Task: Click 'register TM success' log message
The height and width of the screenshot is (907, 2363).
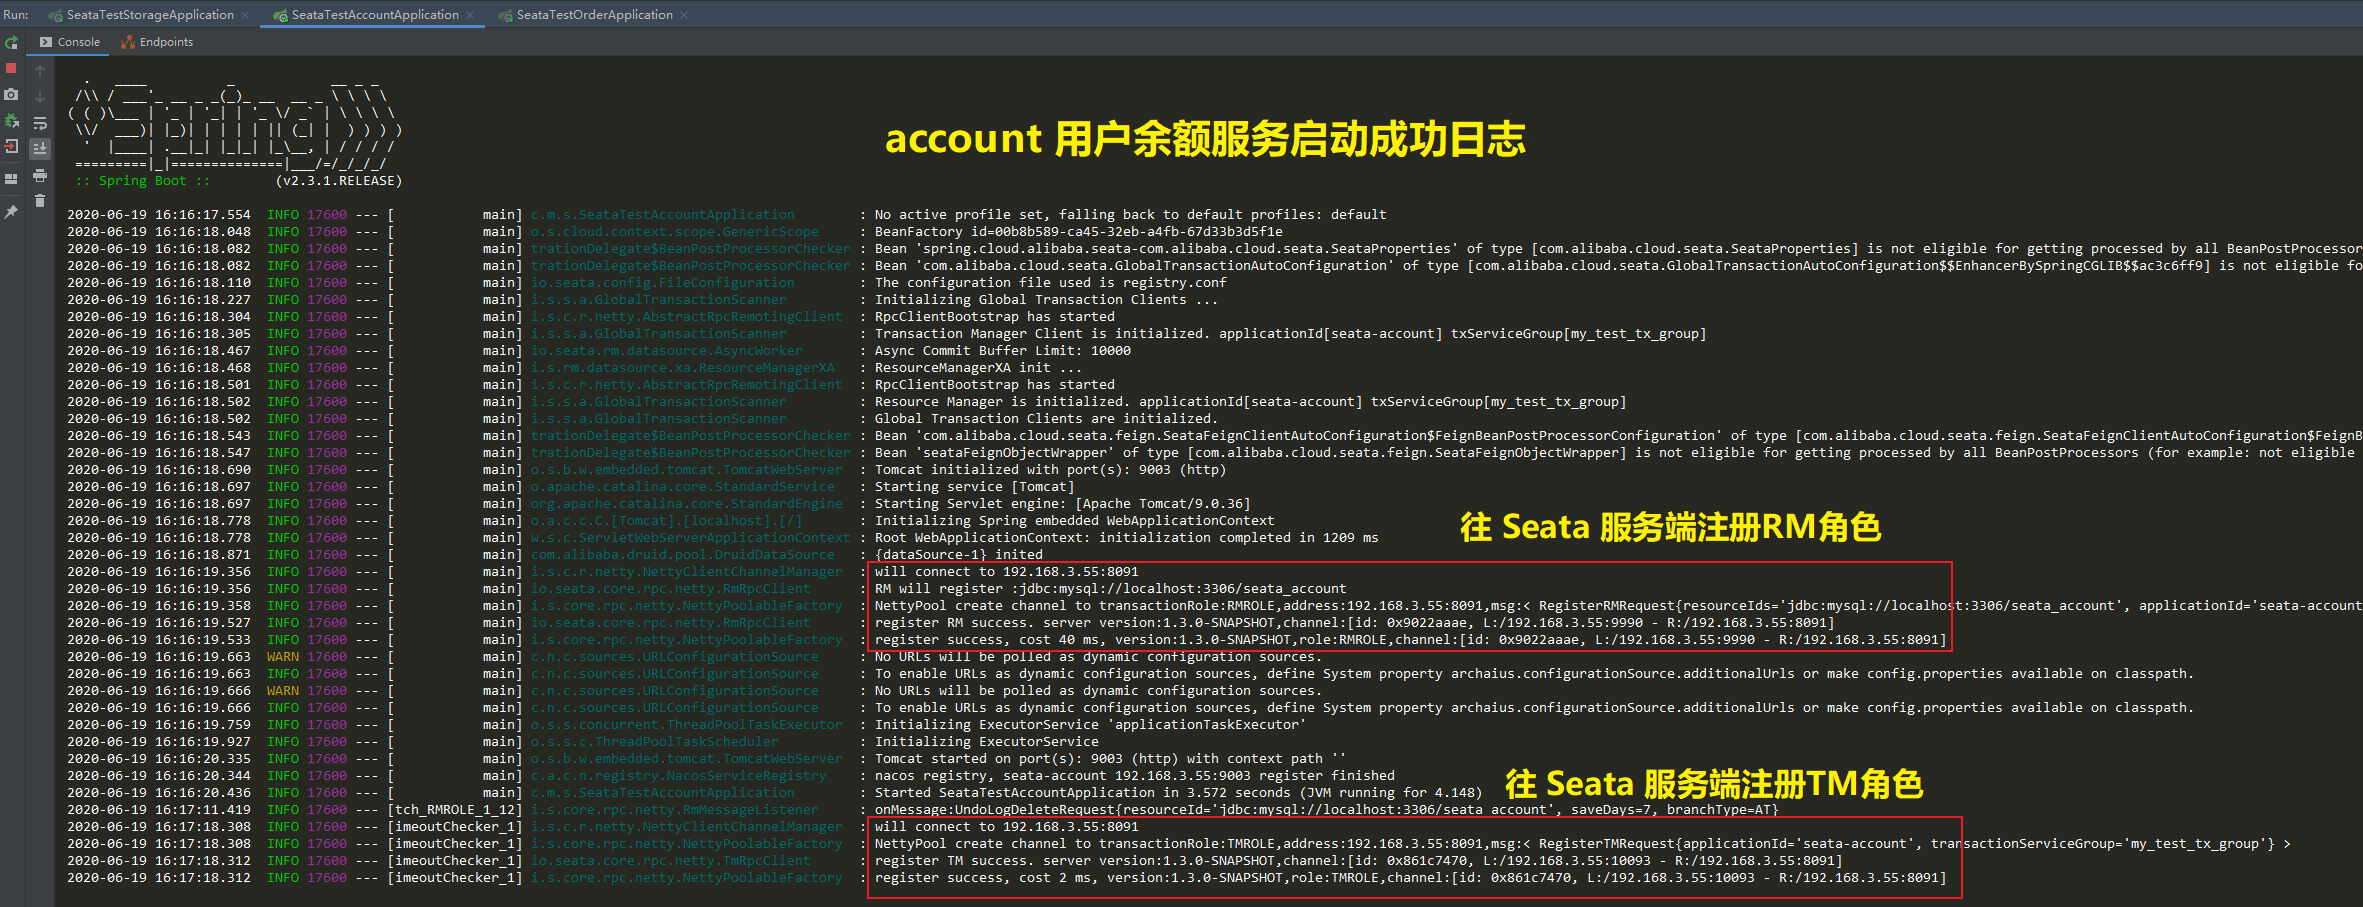Action: point(1358,861)
